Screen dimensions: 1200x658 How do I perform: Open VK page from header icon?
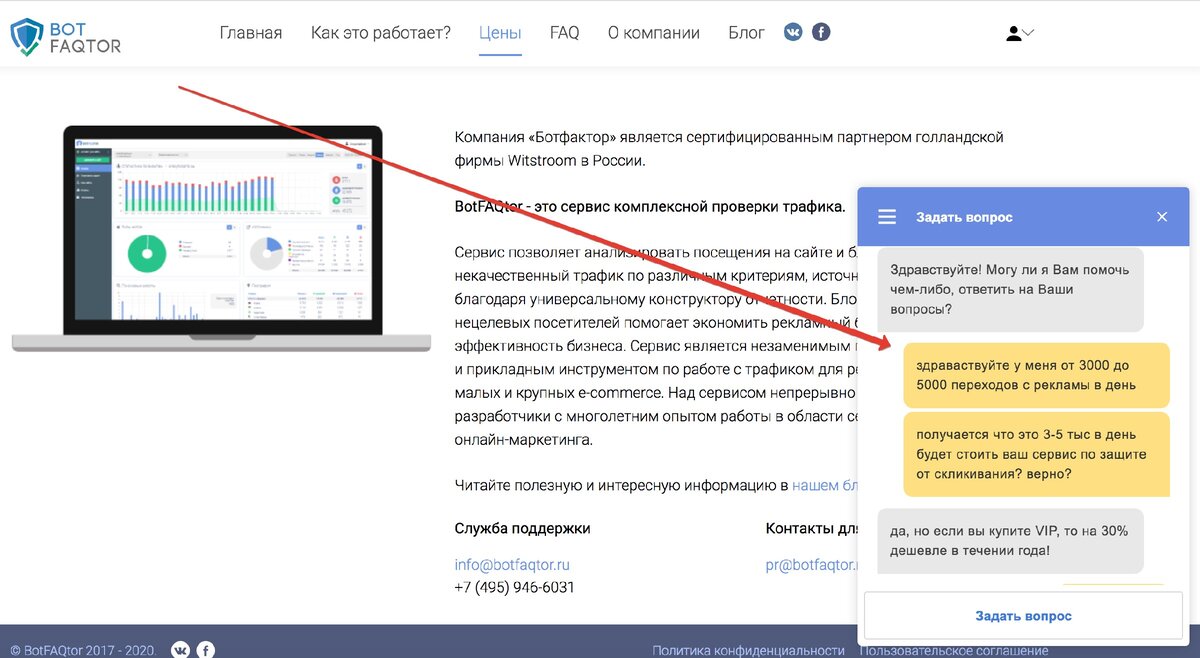794,32
